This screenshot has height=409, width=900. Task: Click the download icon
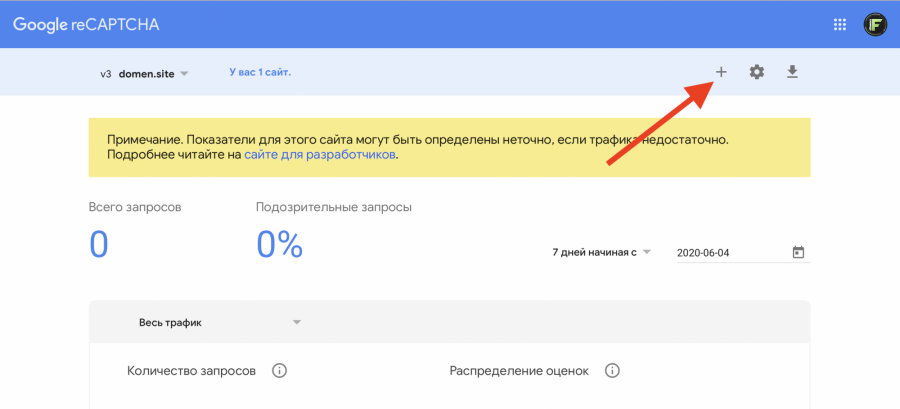[792, 72]
